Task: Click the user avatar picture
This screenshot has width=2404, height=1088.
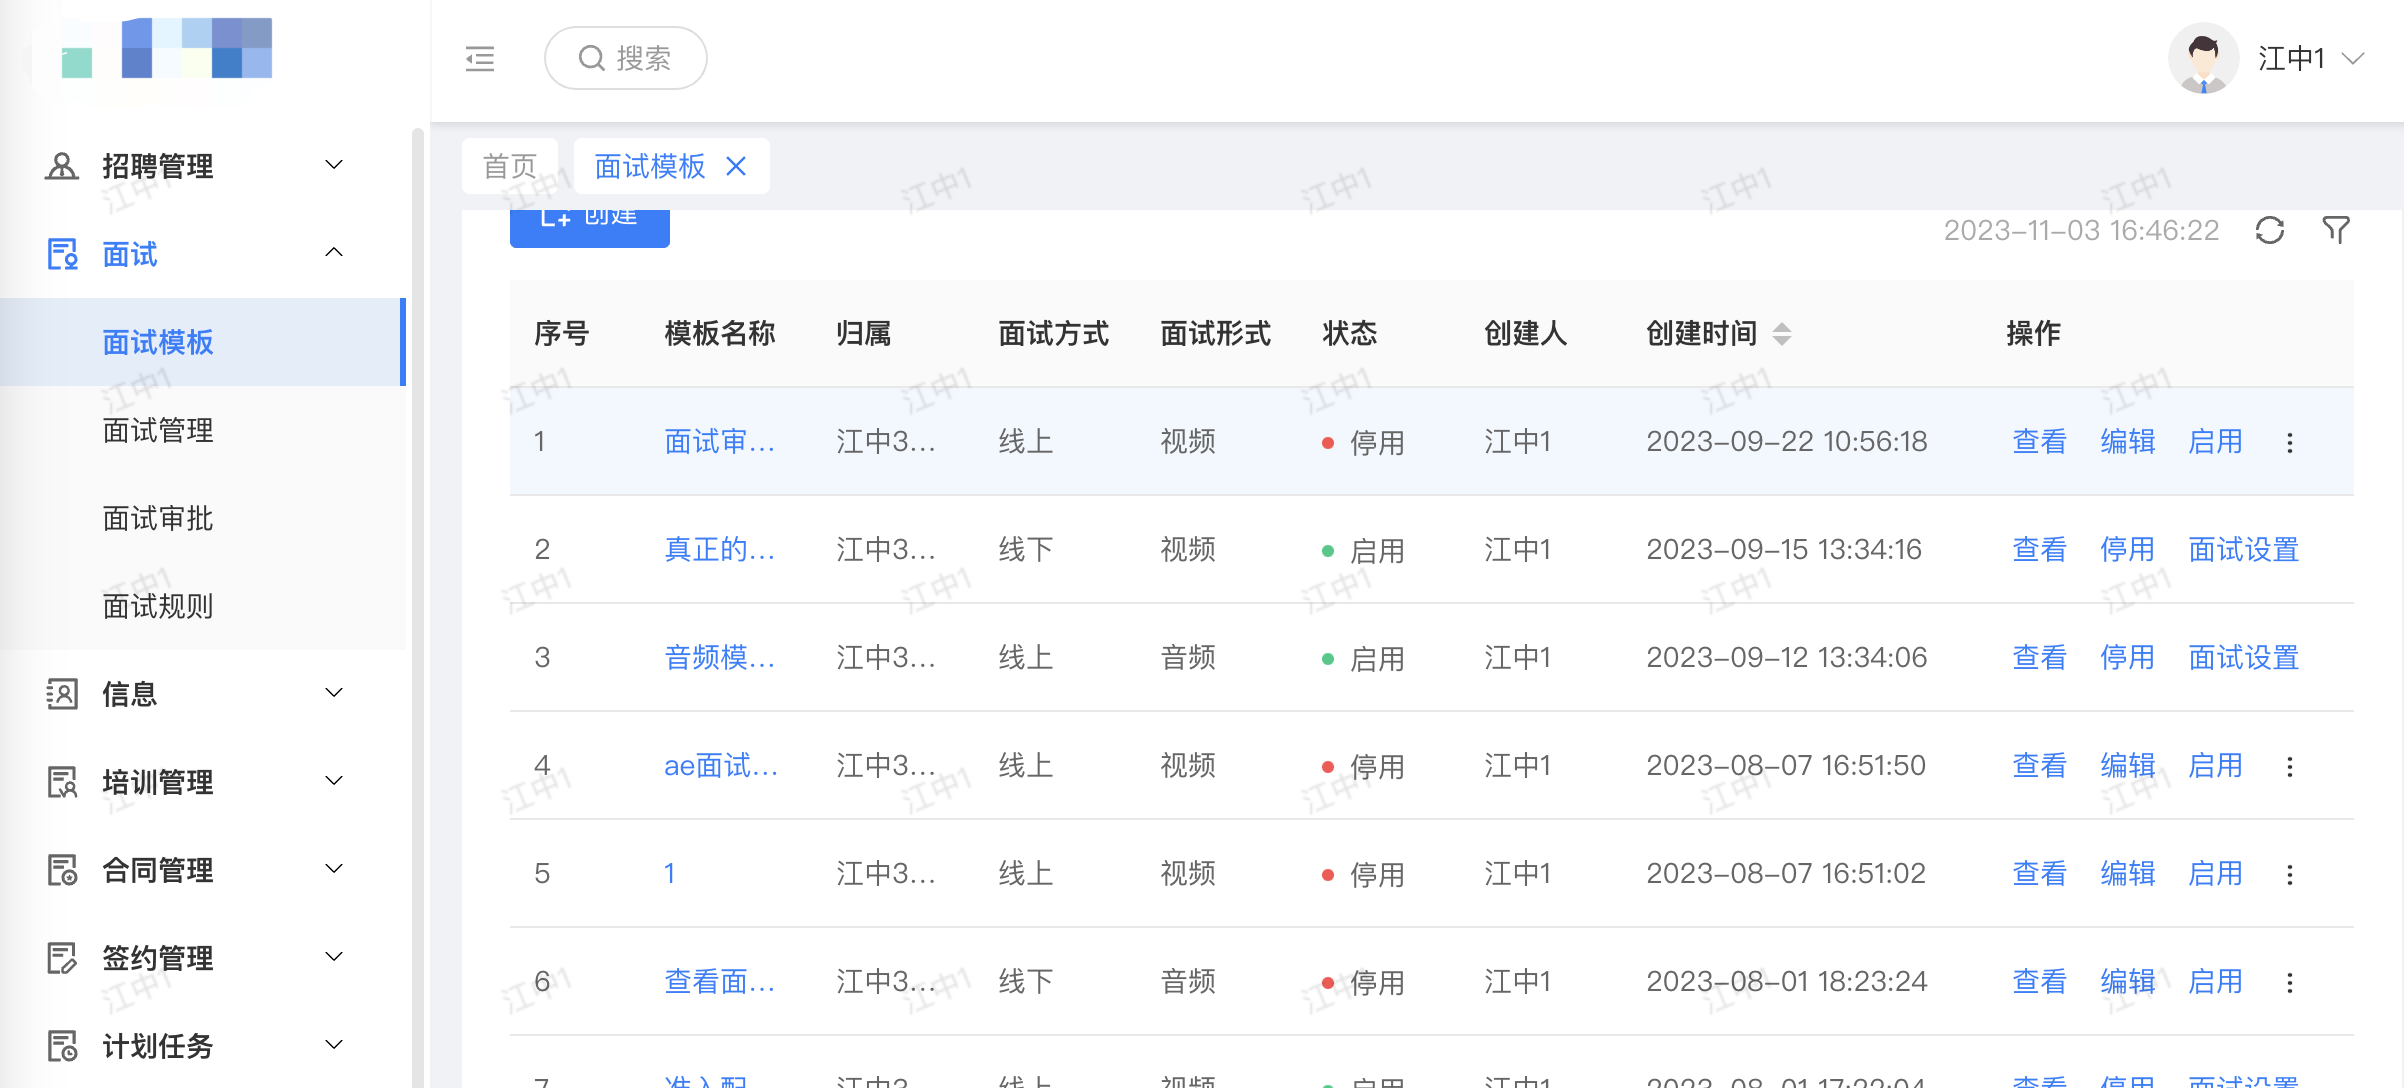Action: [x=2203, y=58]
